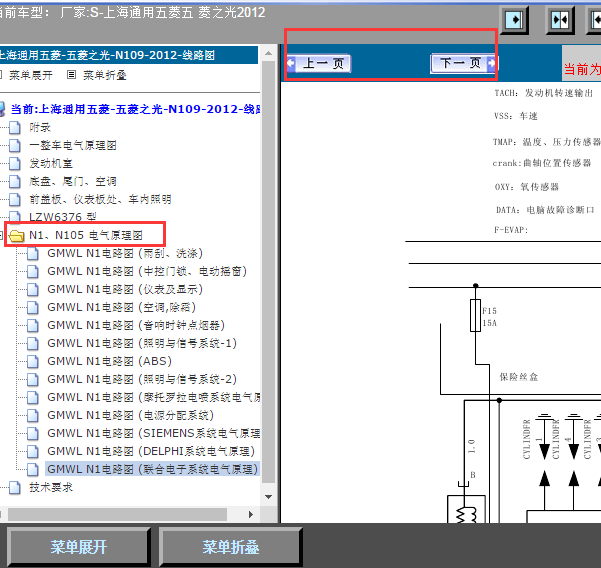Open GMWL N1电路图 (电源分配系统)

coord(130,415)
